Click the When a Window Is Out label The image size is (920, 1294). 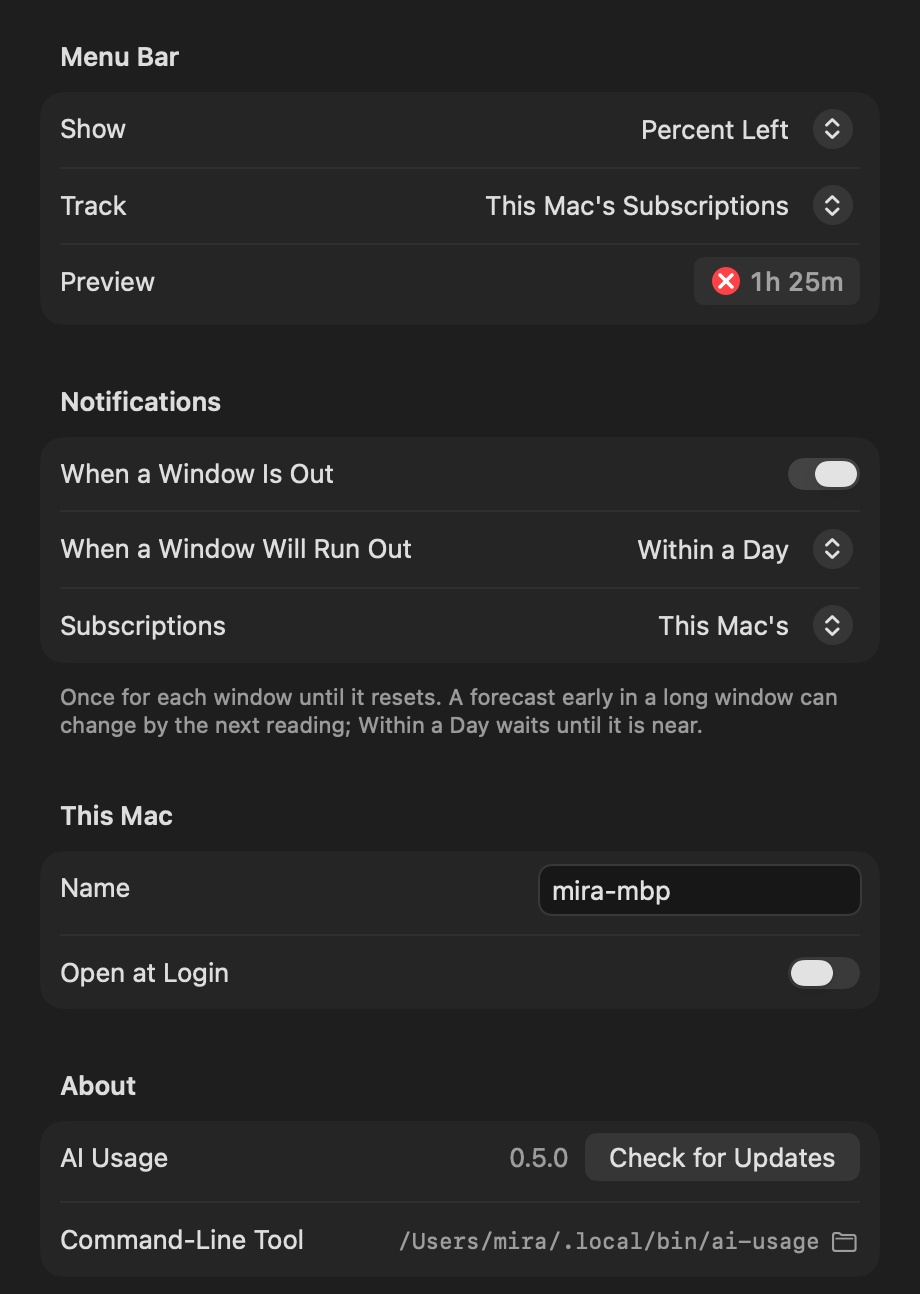click(197, 474)
